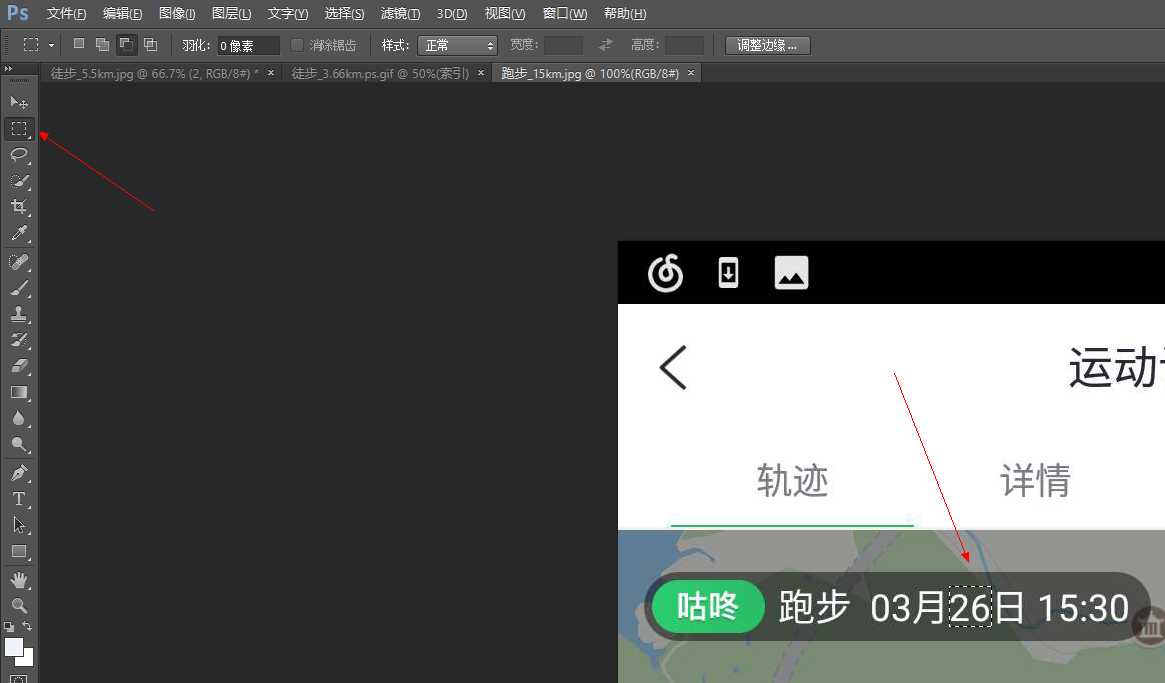Click the Photoshop Ps logo
This screenshot has width=1165, height=683.
click(x=18, y=13)
